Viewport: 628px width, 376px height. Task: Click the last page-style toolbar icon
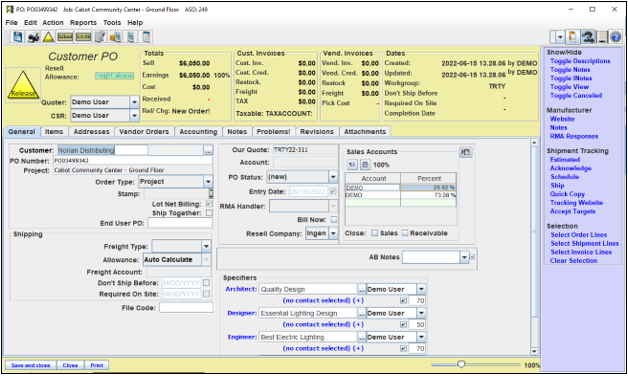click(x=147, y=37)
